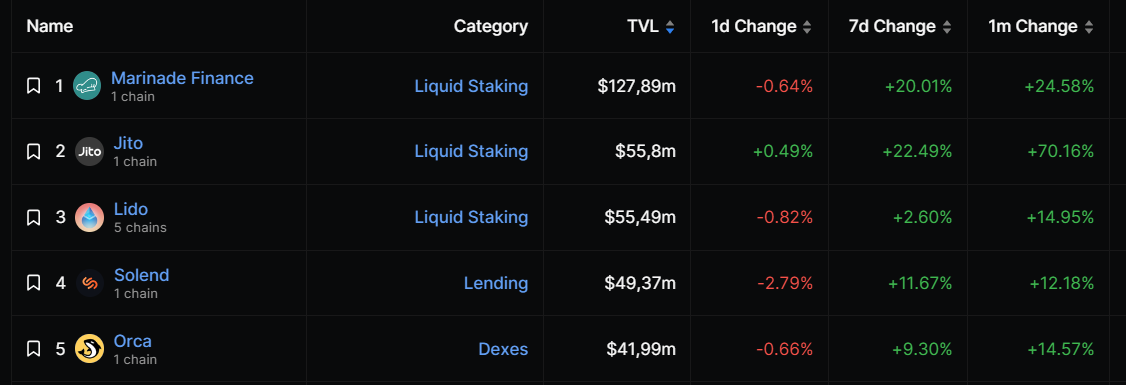Open the Lending category link
1126x385 pixels.
[496, 283]
